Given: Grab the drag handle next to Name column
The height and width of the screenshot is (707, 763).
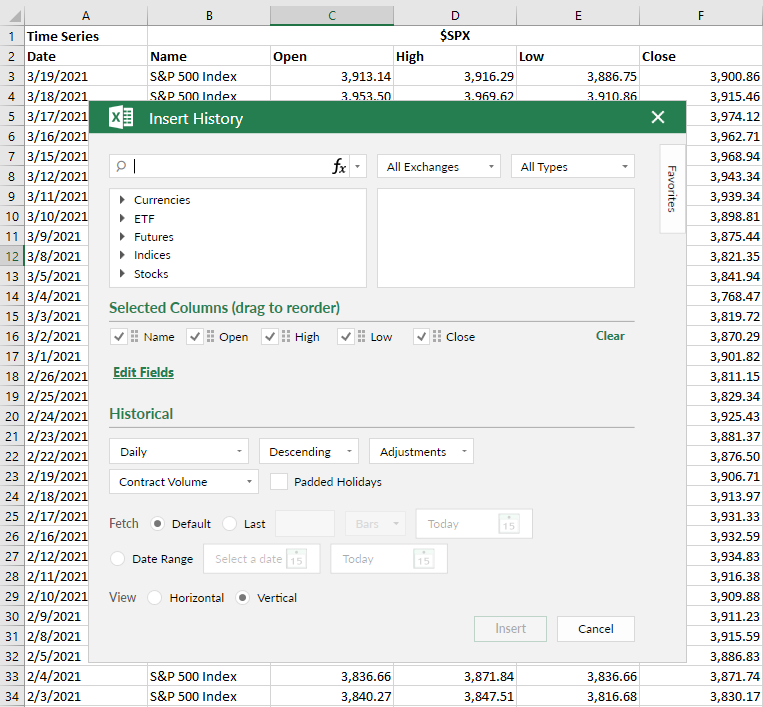Looking at the screenshot, I should (134, 337).
